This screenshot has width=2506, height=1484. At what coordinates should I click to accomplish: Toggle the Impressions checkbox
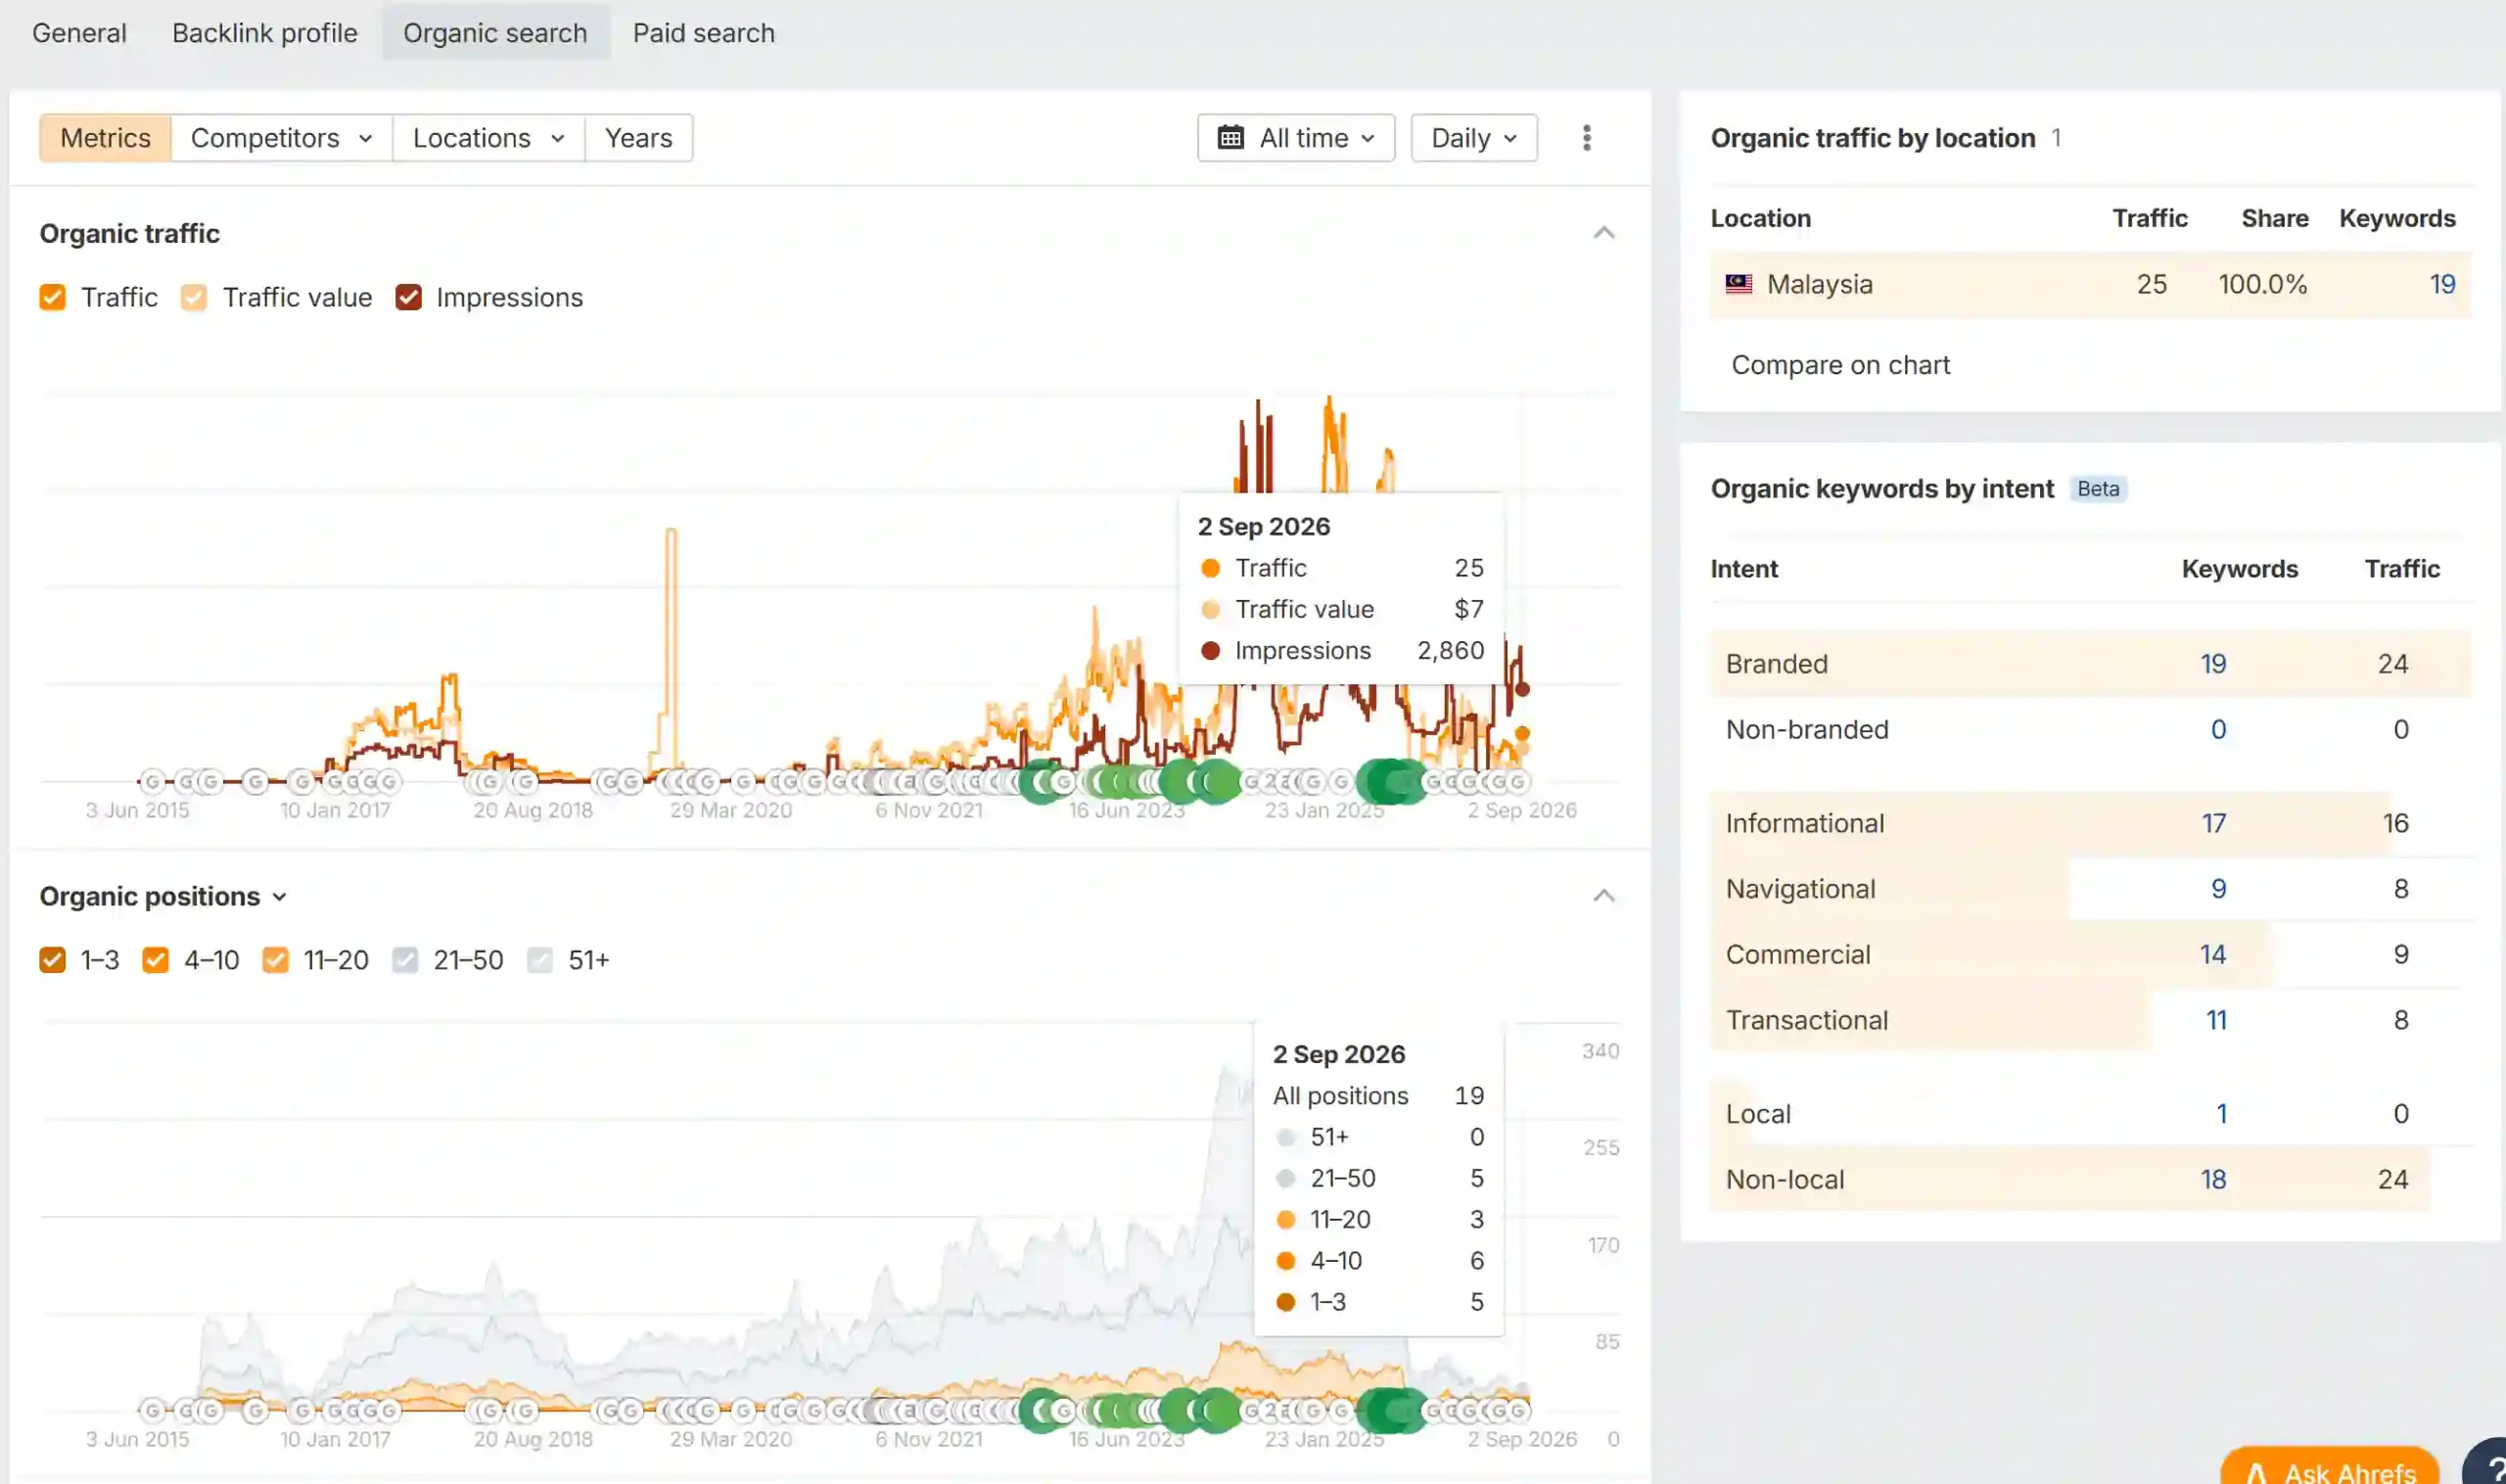[408, 298]
